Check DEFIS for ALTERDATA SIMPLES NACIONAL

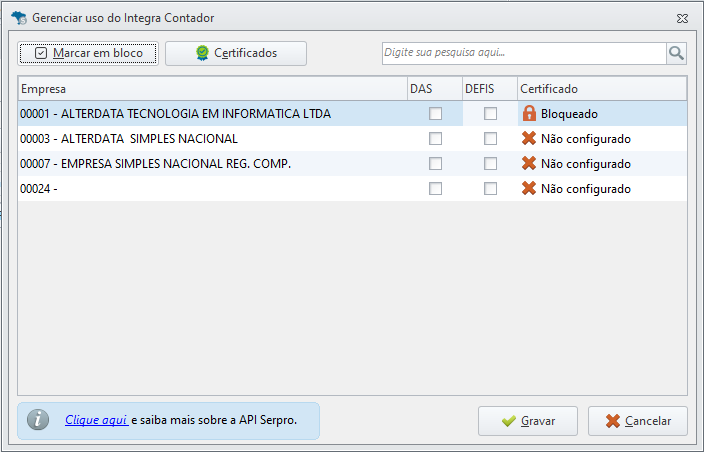(x=490, y=139)
